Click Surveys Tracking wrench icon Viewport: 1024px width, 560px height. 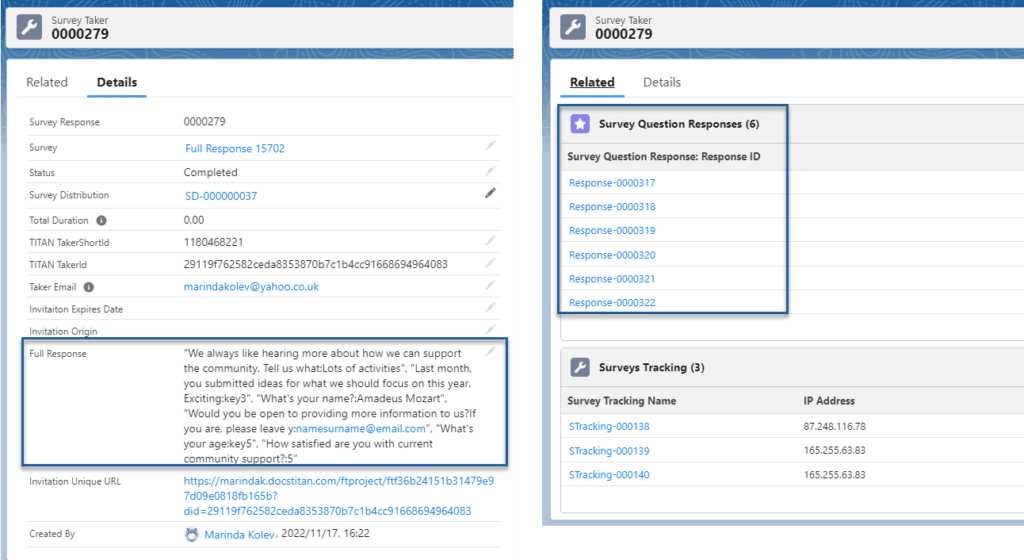click(x=580, y=367)
